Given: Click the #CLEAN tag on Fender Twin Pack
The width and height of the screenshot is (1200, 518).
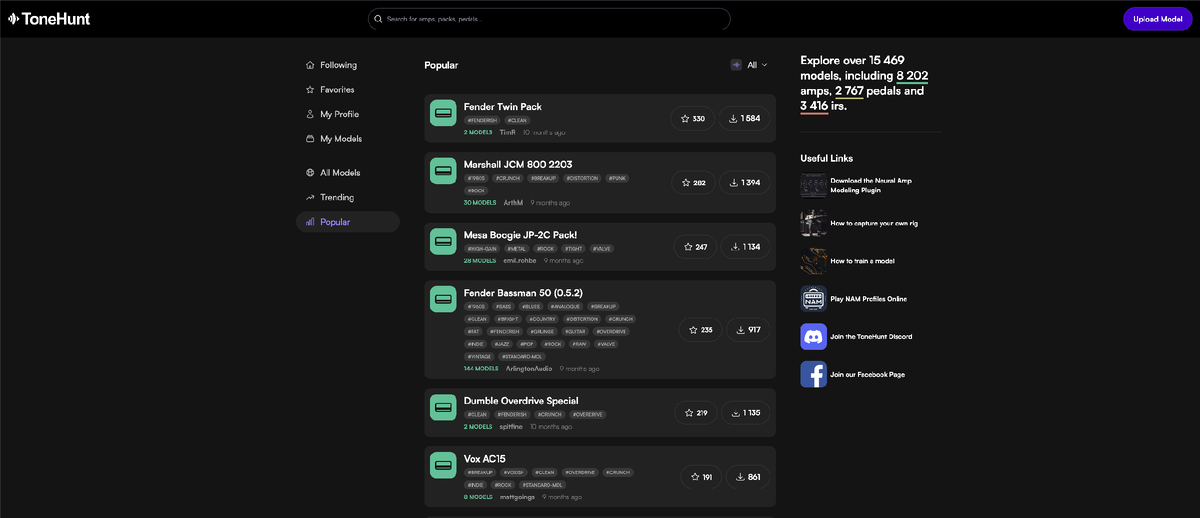Looking at the screenshot, I should click(x=517, y=120).
